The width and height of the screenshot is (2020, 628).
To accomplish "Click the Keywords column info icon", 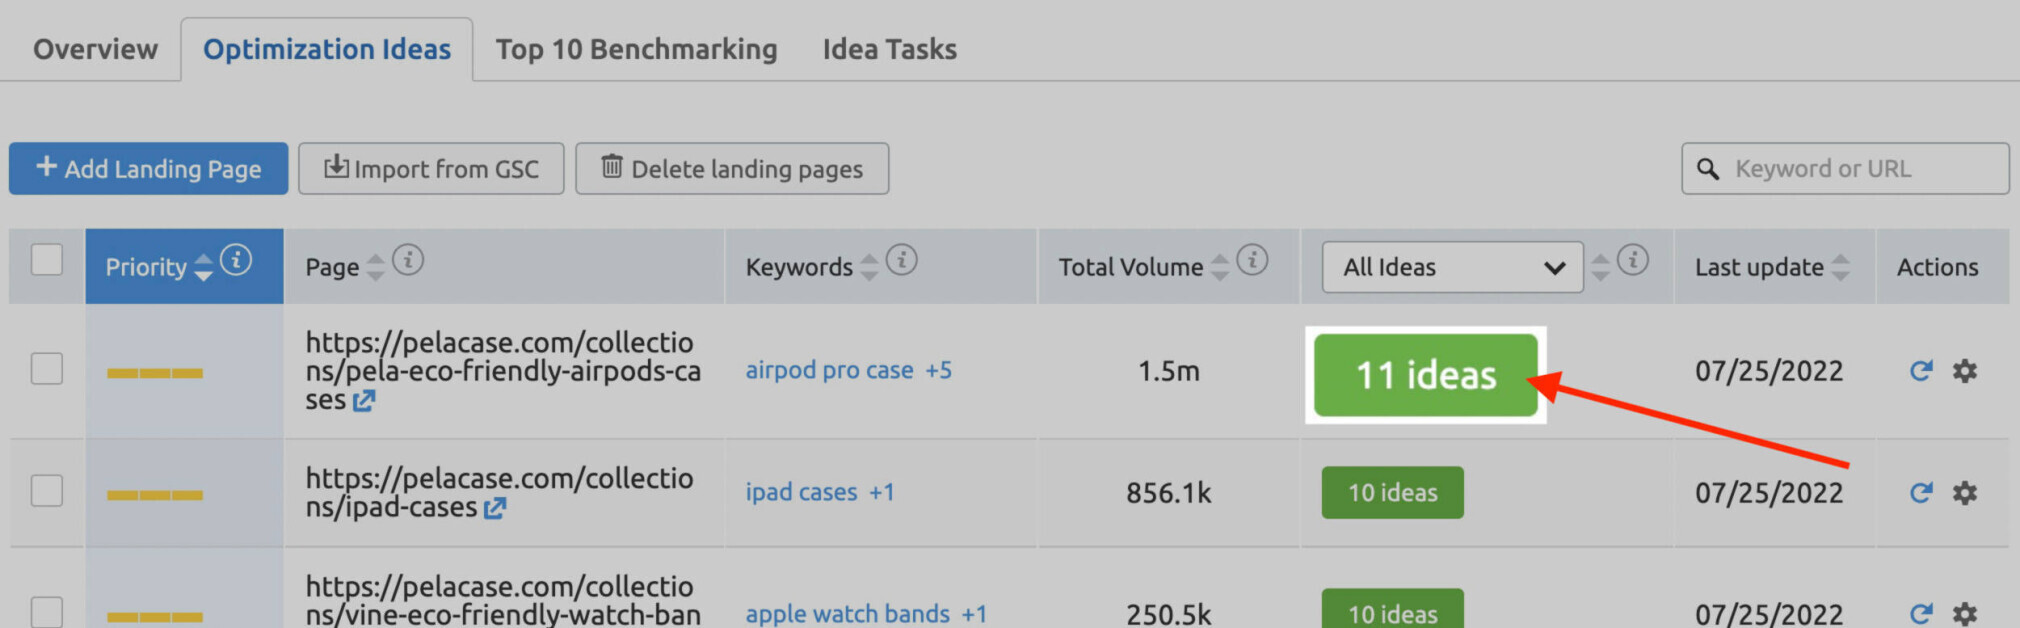I will (901, 261).
